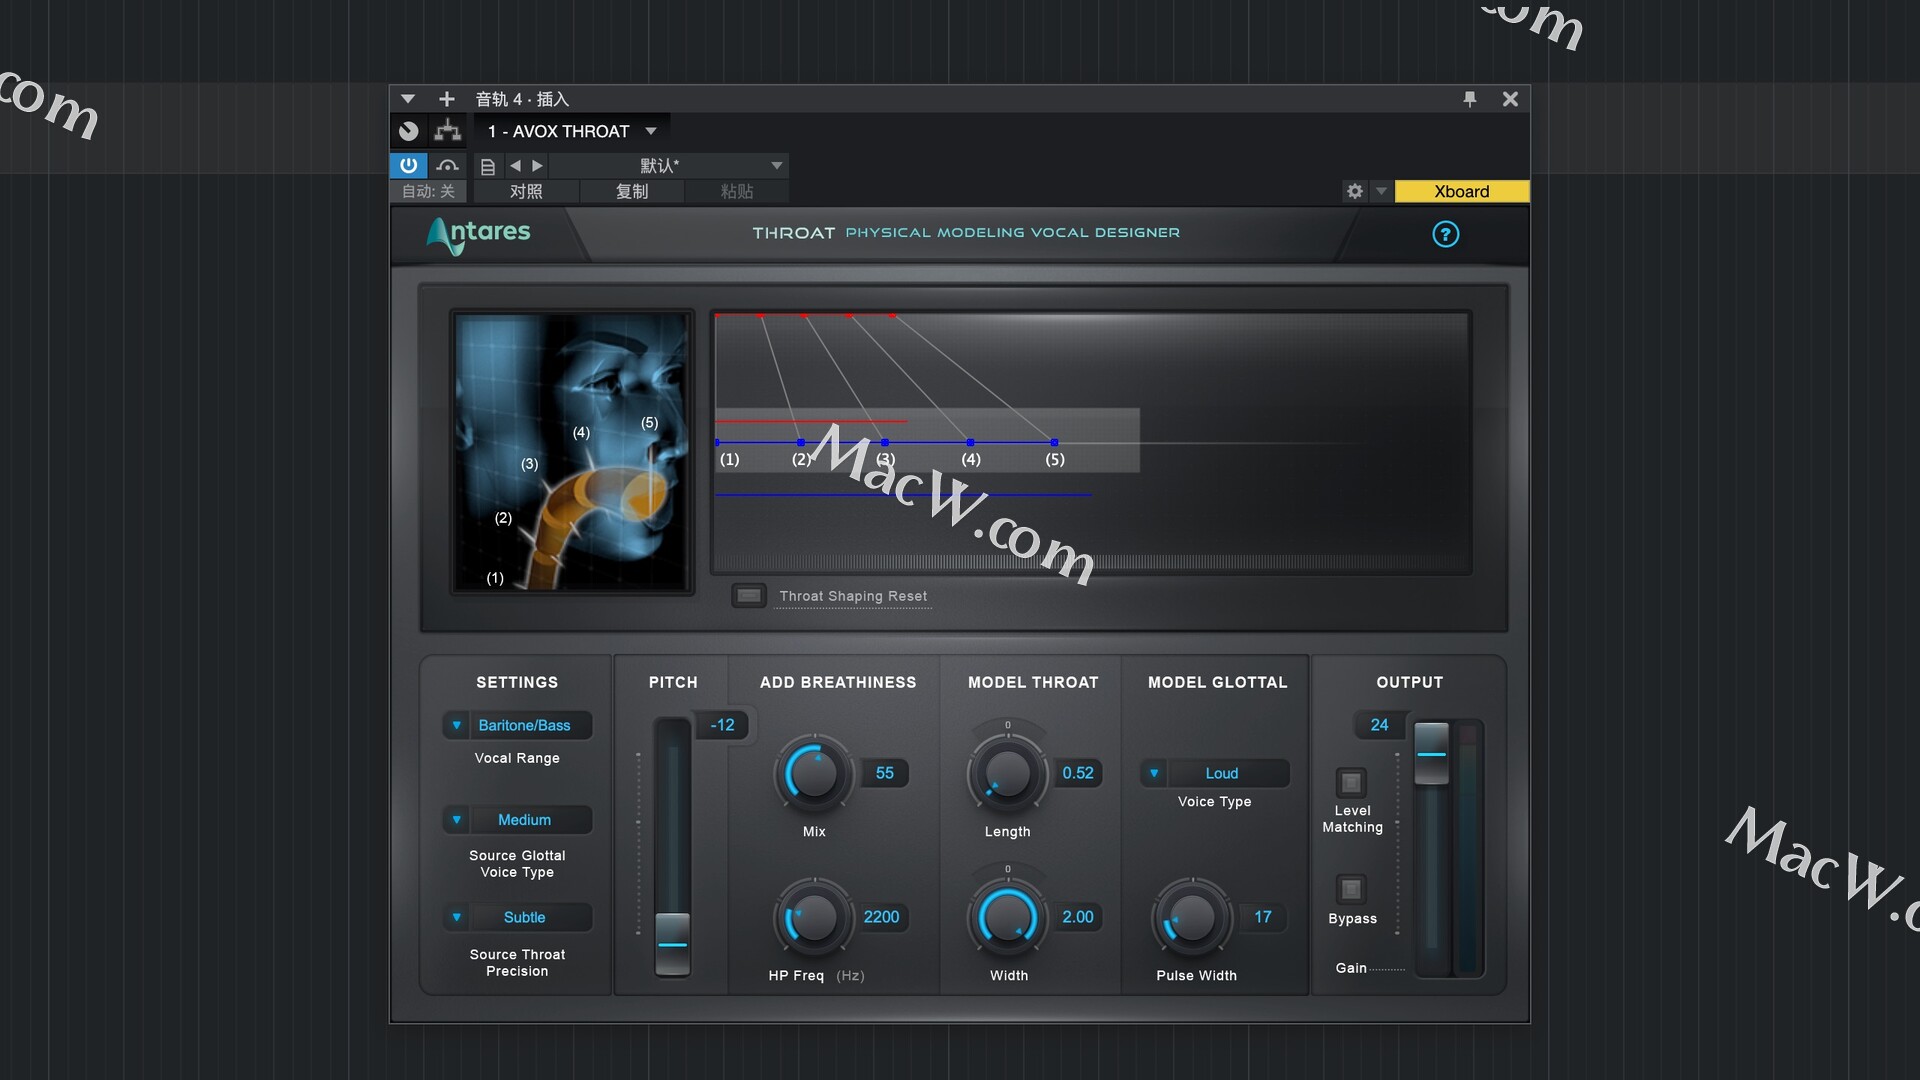Click the throat model head illustration
The height and width of the screenshot is (1080, 1920).
(572, 452)
